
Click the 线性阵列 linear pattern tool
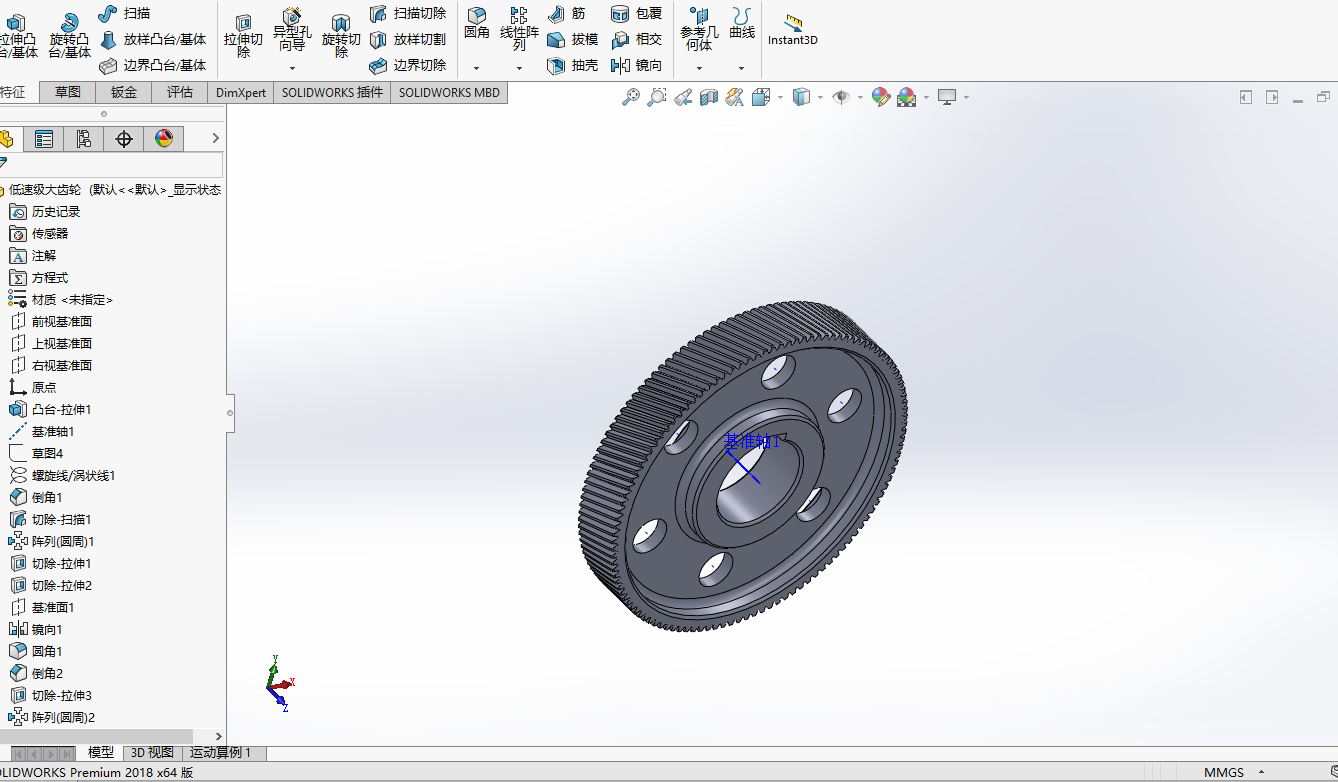[x=519, y=29]
